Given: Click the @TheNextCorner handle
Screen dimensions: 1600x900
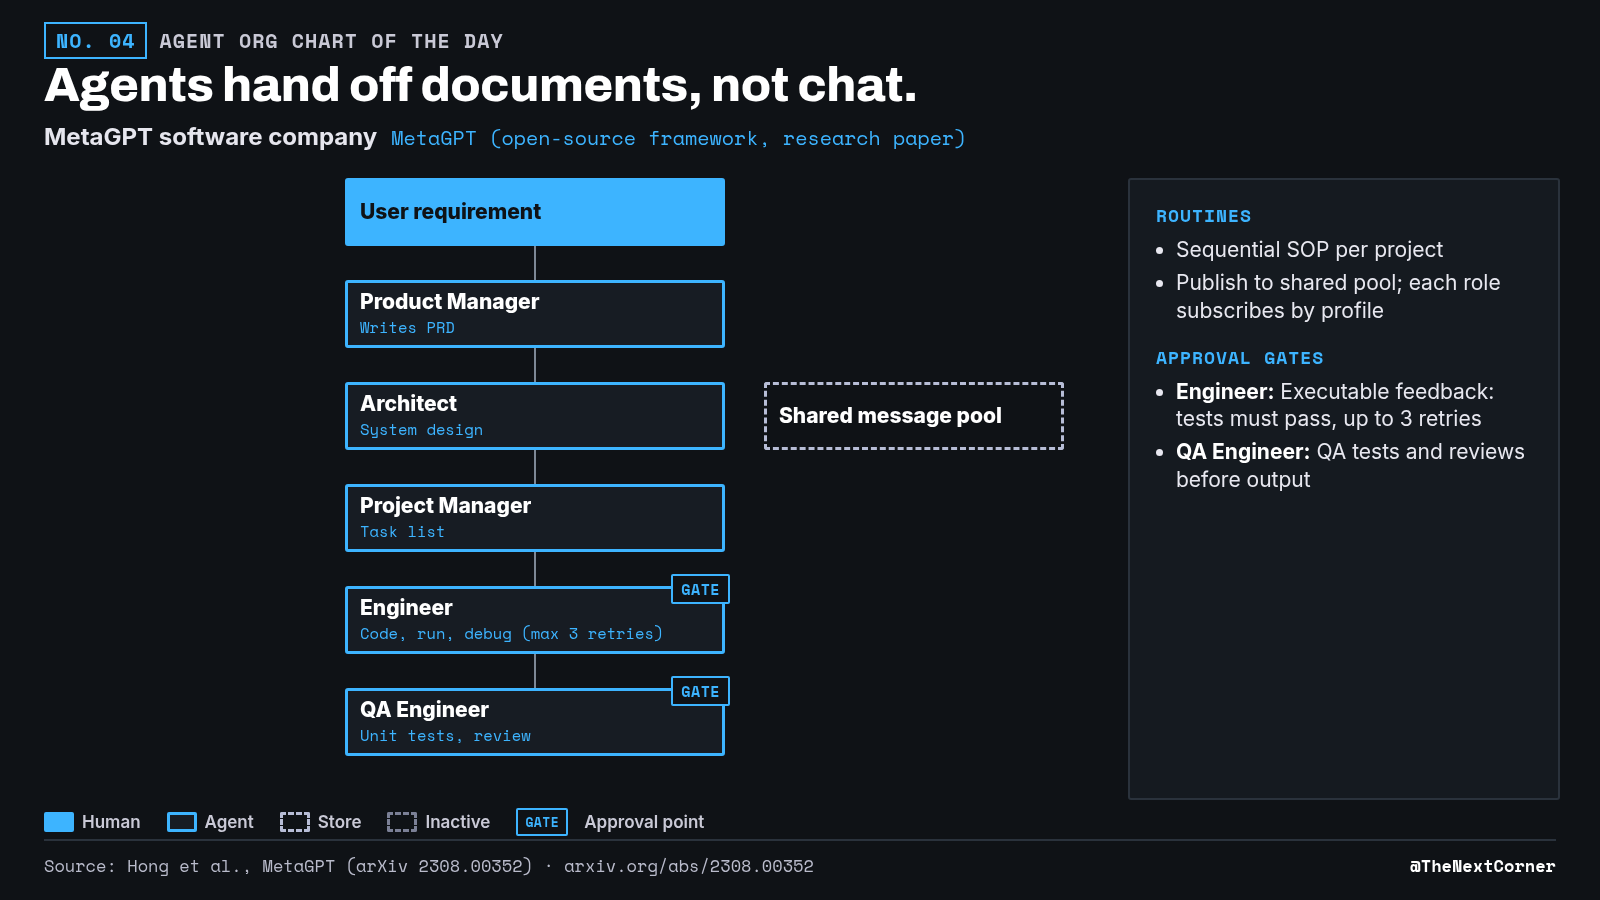Looking at the screenshot, I should click(1482, 866).
